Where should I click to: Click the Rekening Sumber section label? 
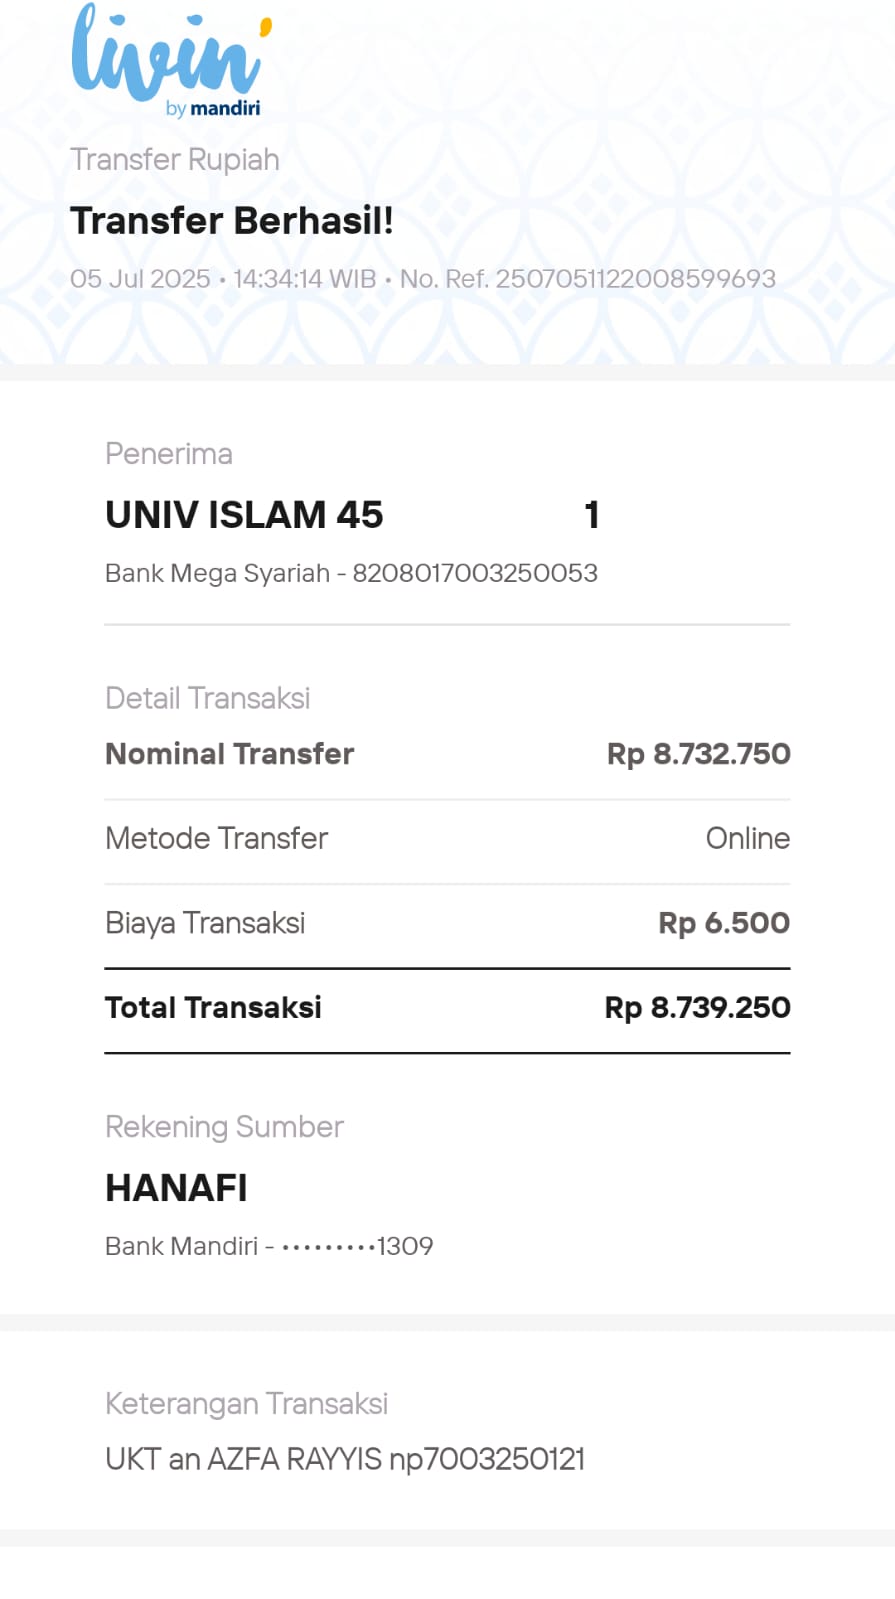224,1127
